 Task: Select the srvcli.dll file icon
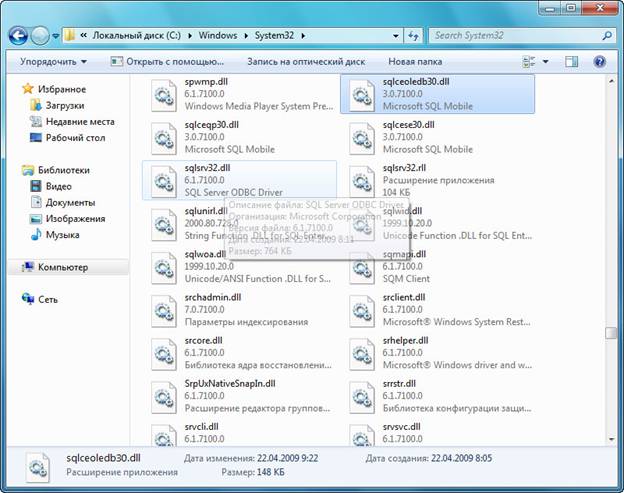[164, 435]
